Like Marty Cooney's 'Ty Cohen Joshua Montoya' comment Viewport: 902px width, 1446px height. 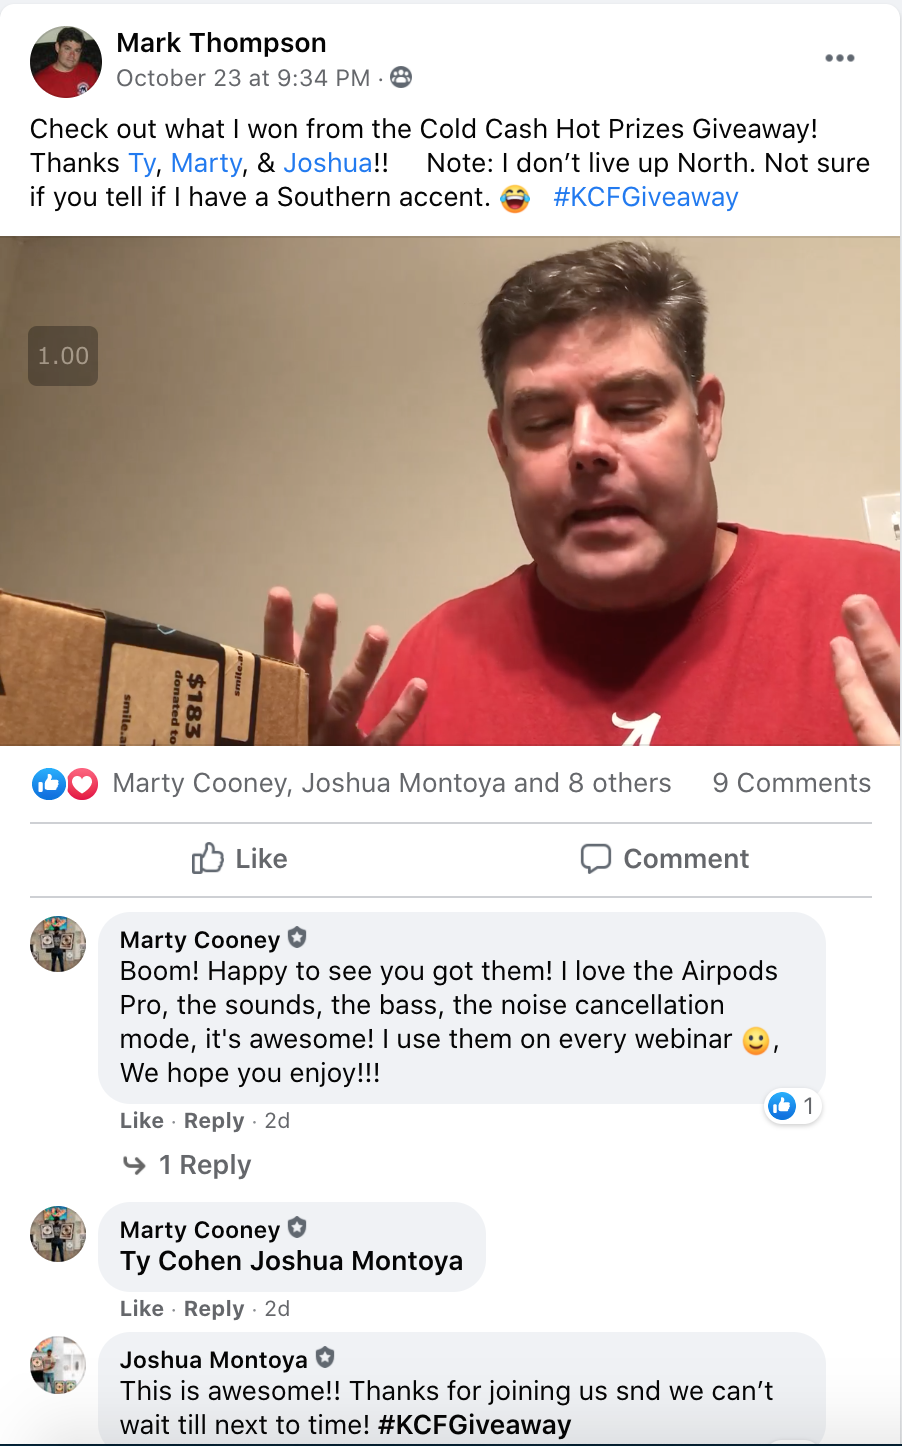(x=142, y=1309)
